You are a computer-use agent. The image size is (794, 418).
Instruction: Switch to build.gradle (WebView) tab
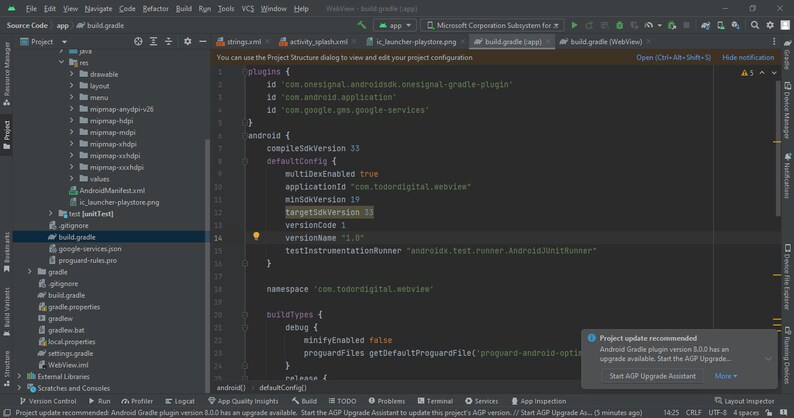point(606,42)
